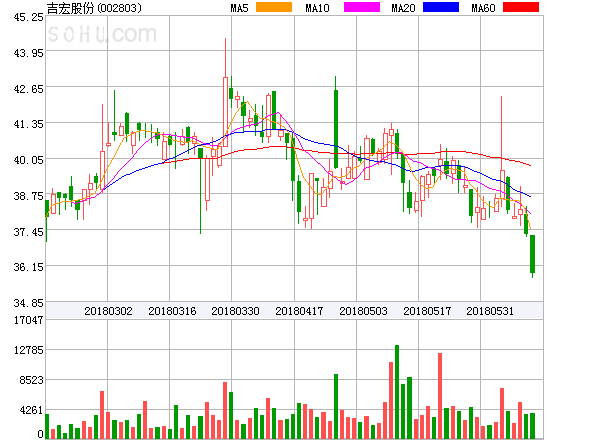600x440 pixels.
Task: Click the 4261 volume axis label
Action: [31, 410]
